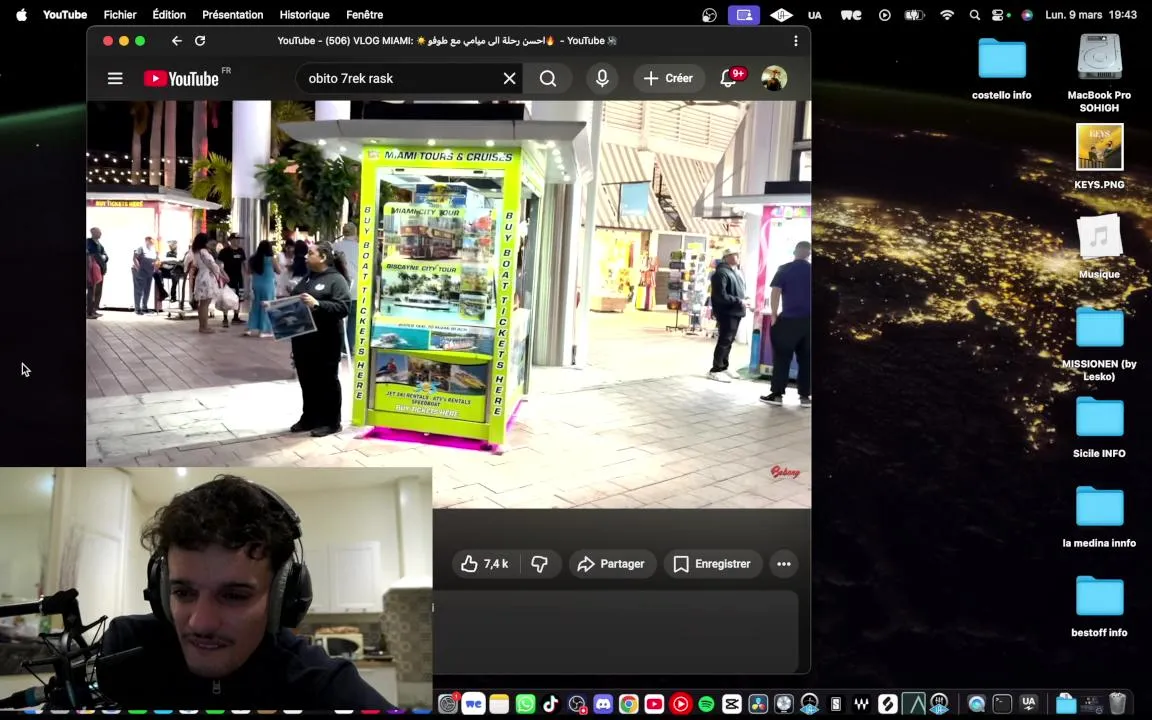Launch Siri from the menu bar
This screenshot has height=720, width=1152.
click(x=1027, y=15)
